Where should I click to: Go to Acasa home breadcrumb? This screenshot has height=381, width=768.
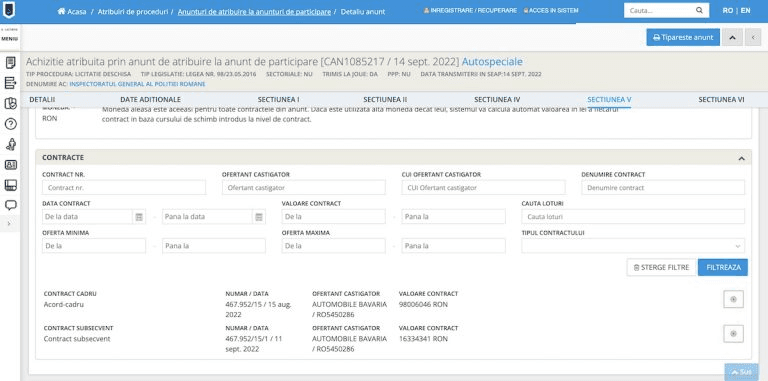tap(72, 11)
